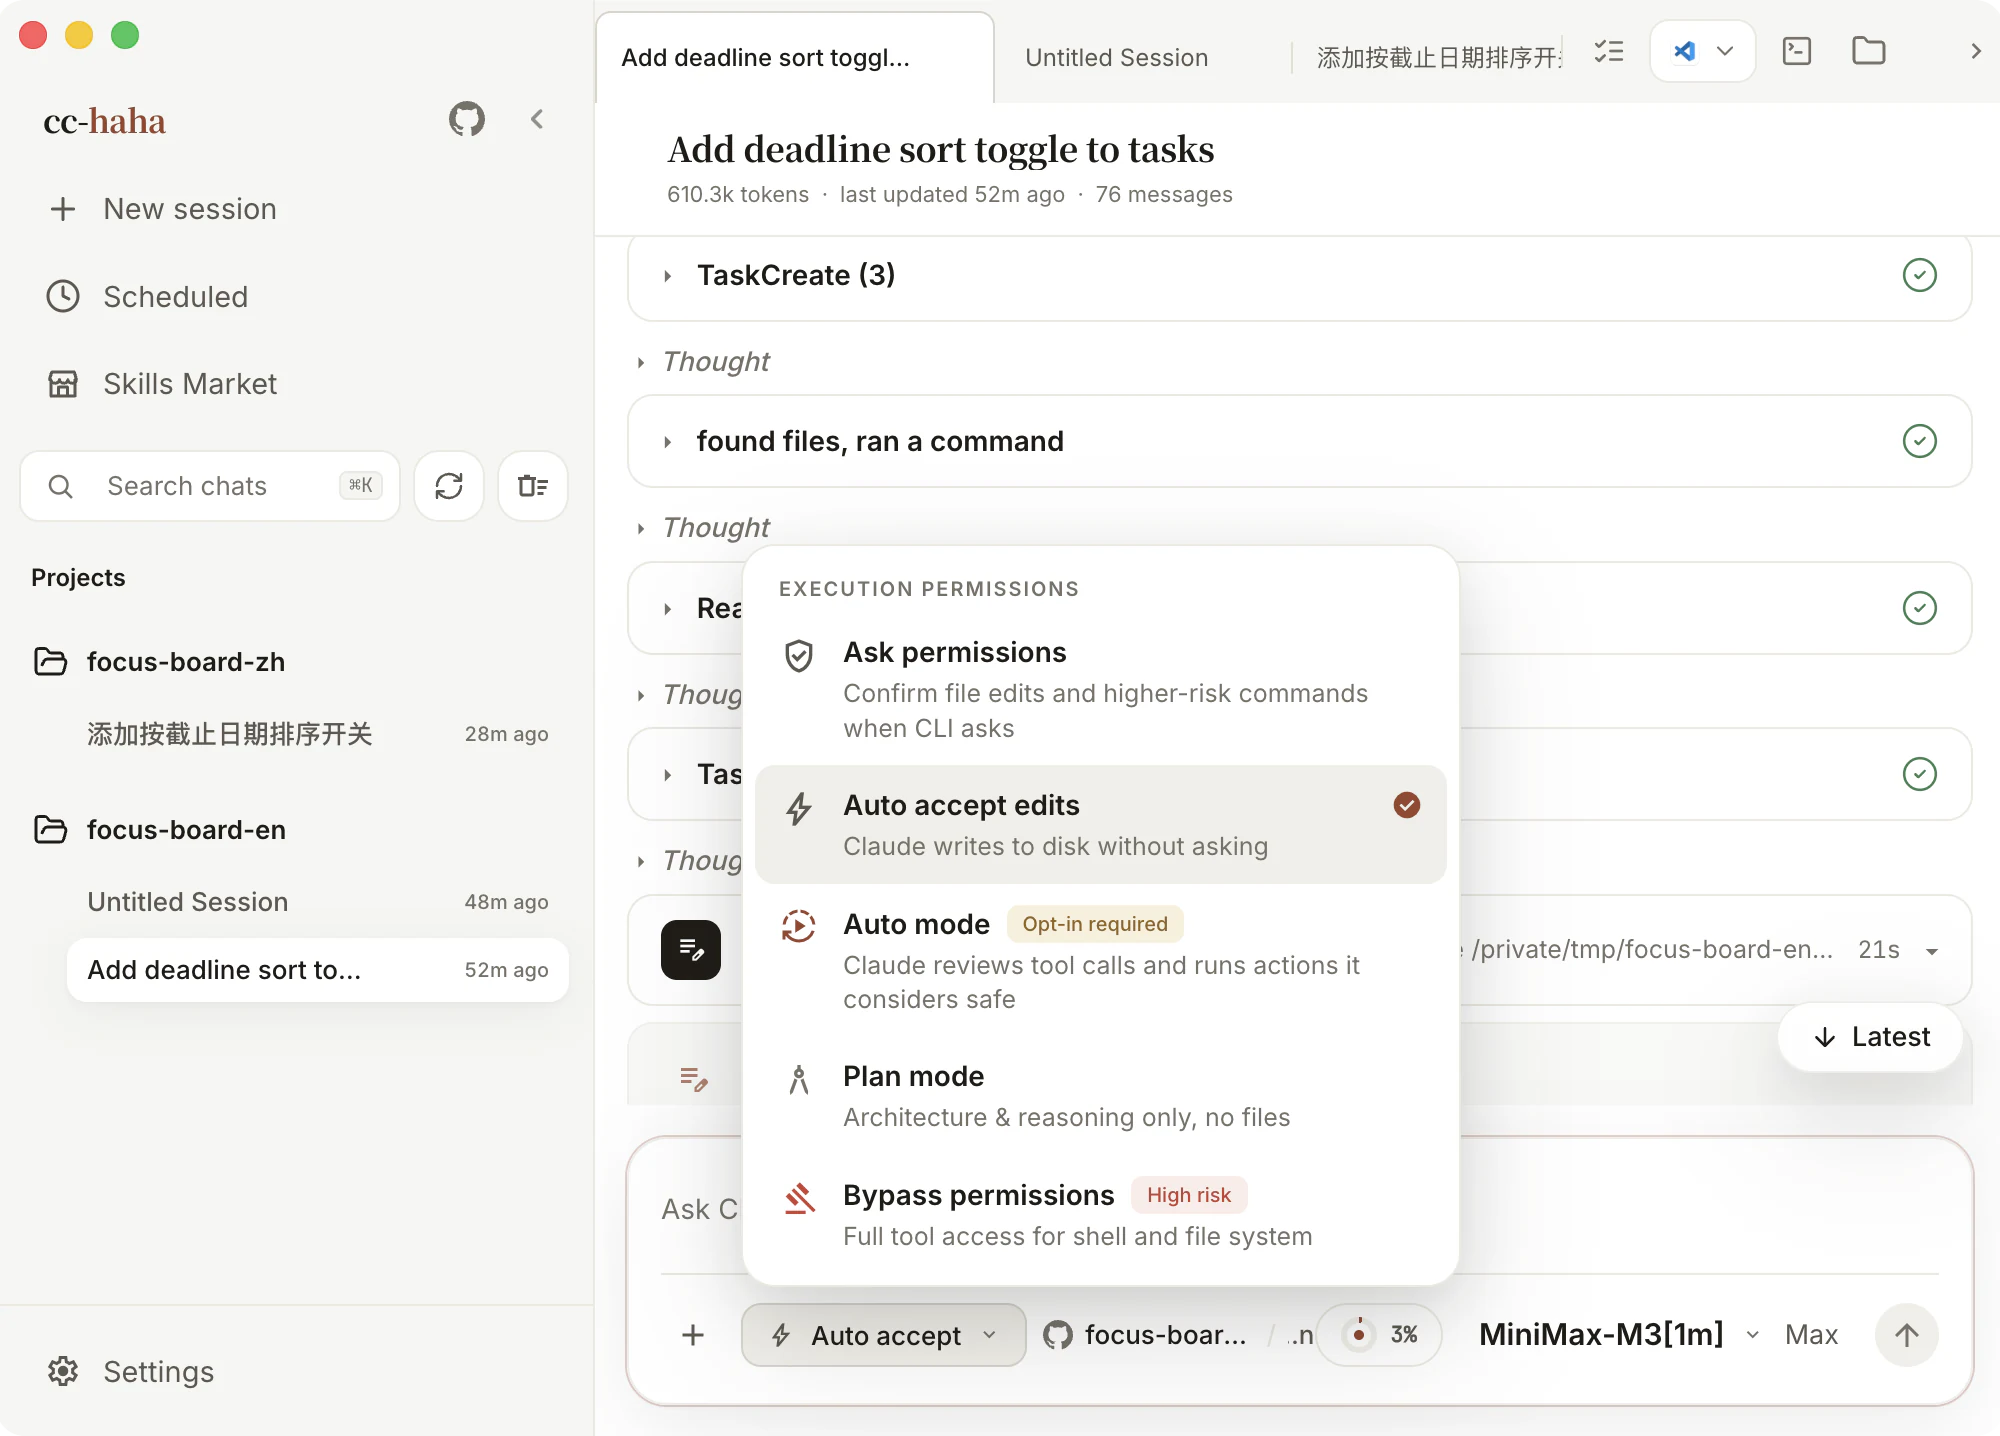
Task: Select Auto mode permission option
Action: point(1100,960)
